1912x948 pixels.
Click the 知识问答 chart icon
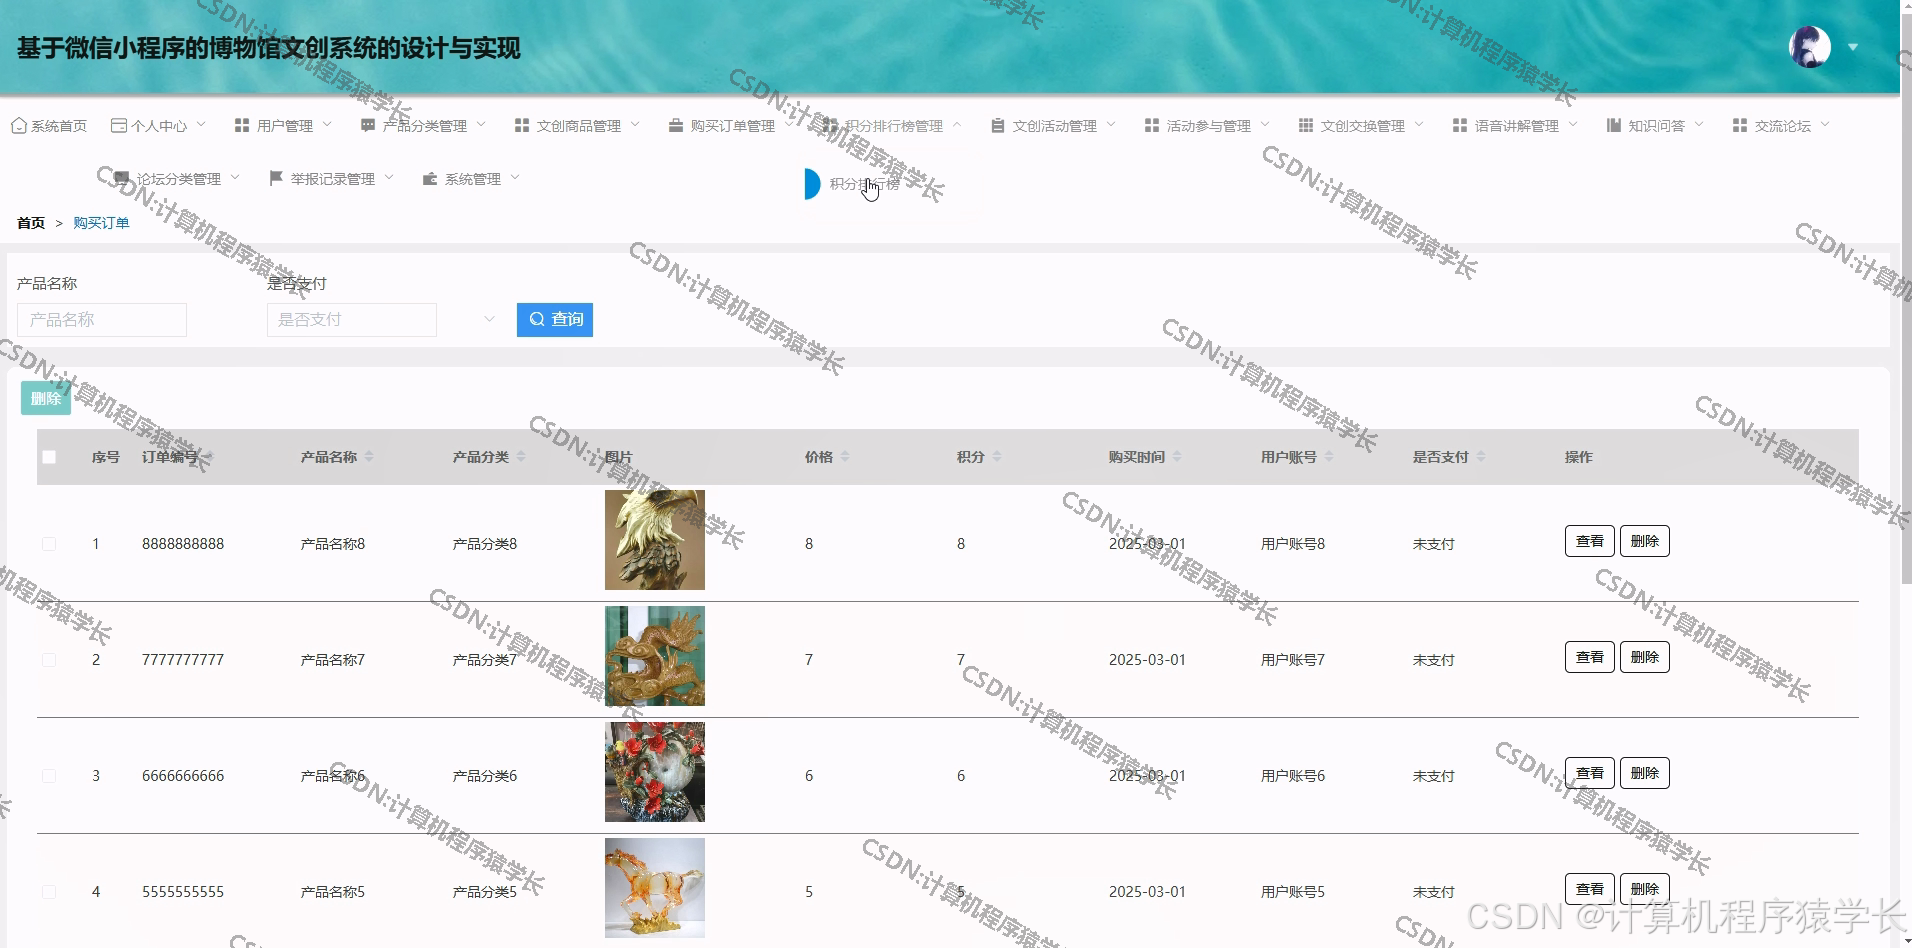1614,126
